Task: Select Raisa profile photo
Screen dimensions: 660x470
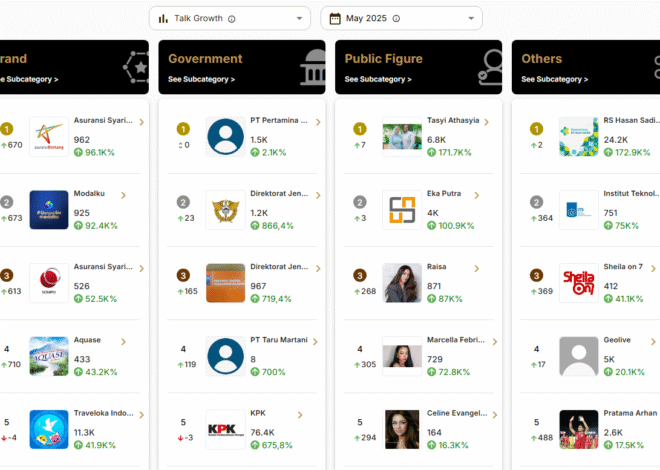Action: pos(402,283)
